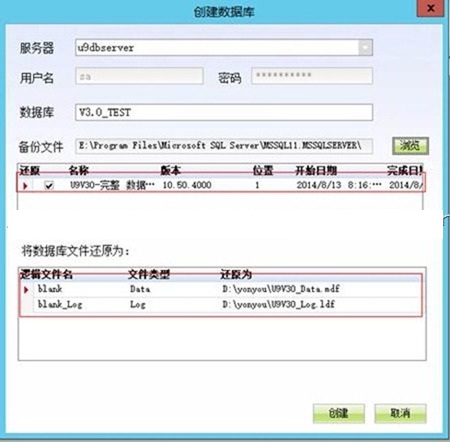Click the masked password field
The height and width of the screenshot is (442, 450).
(312, 76)
